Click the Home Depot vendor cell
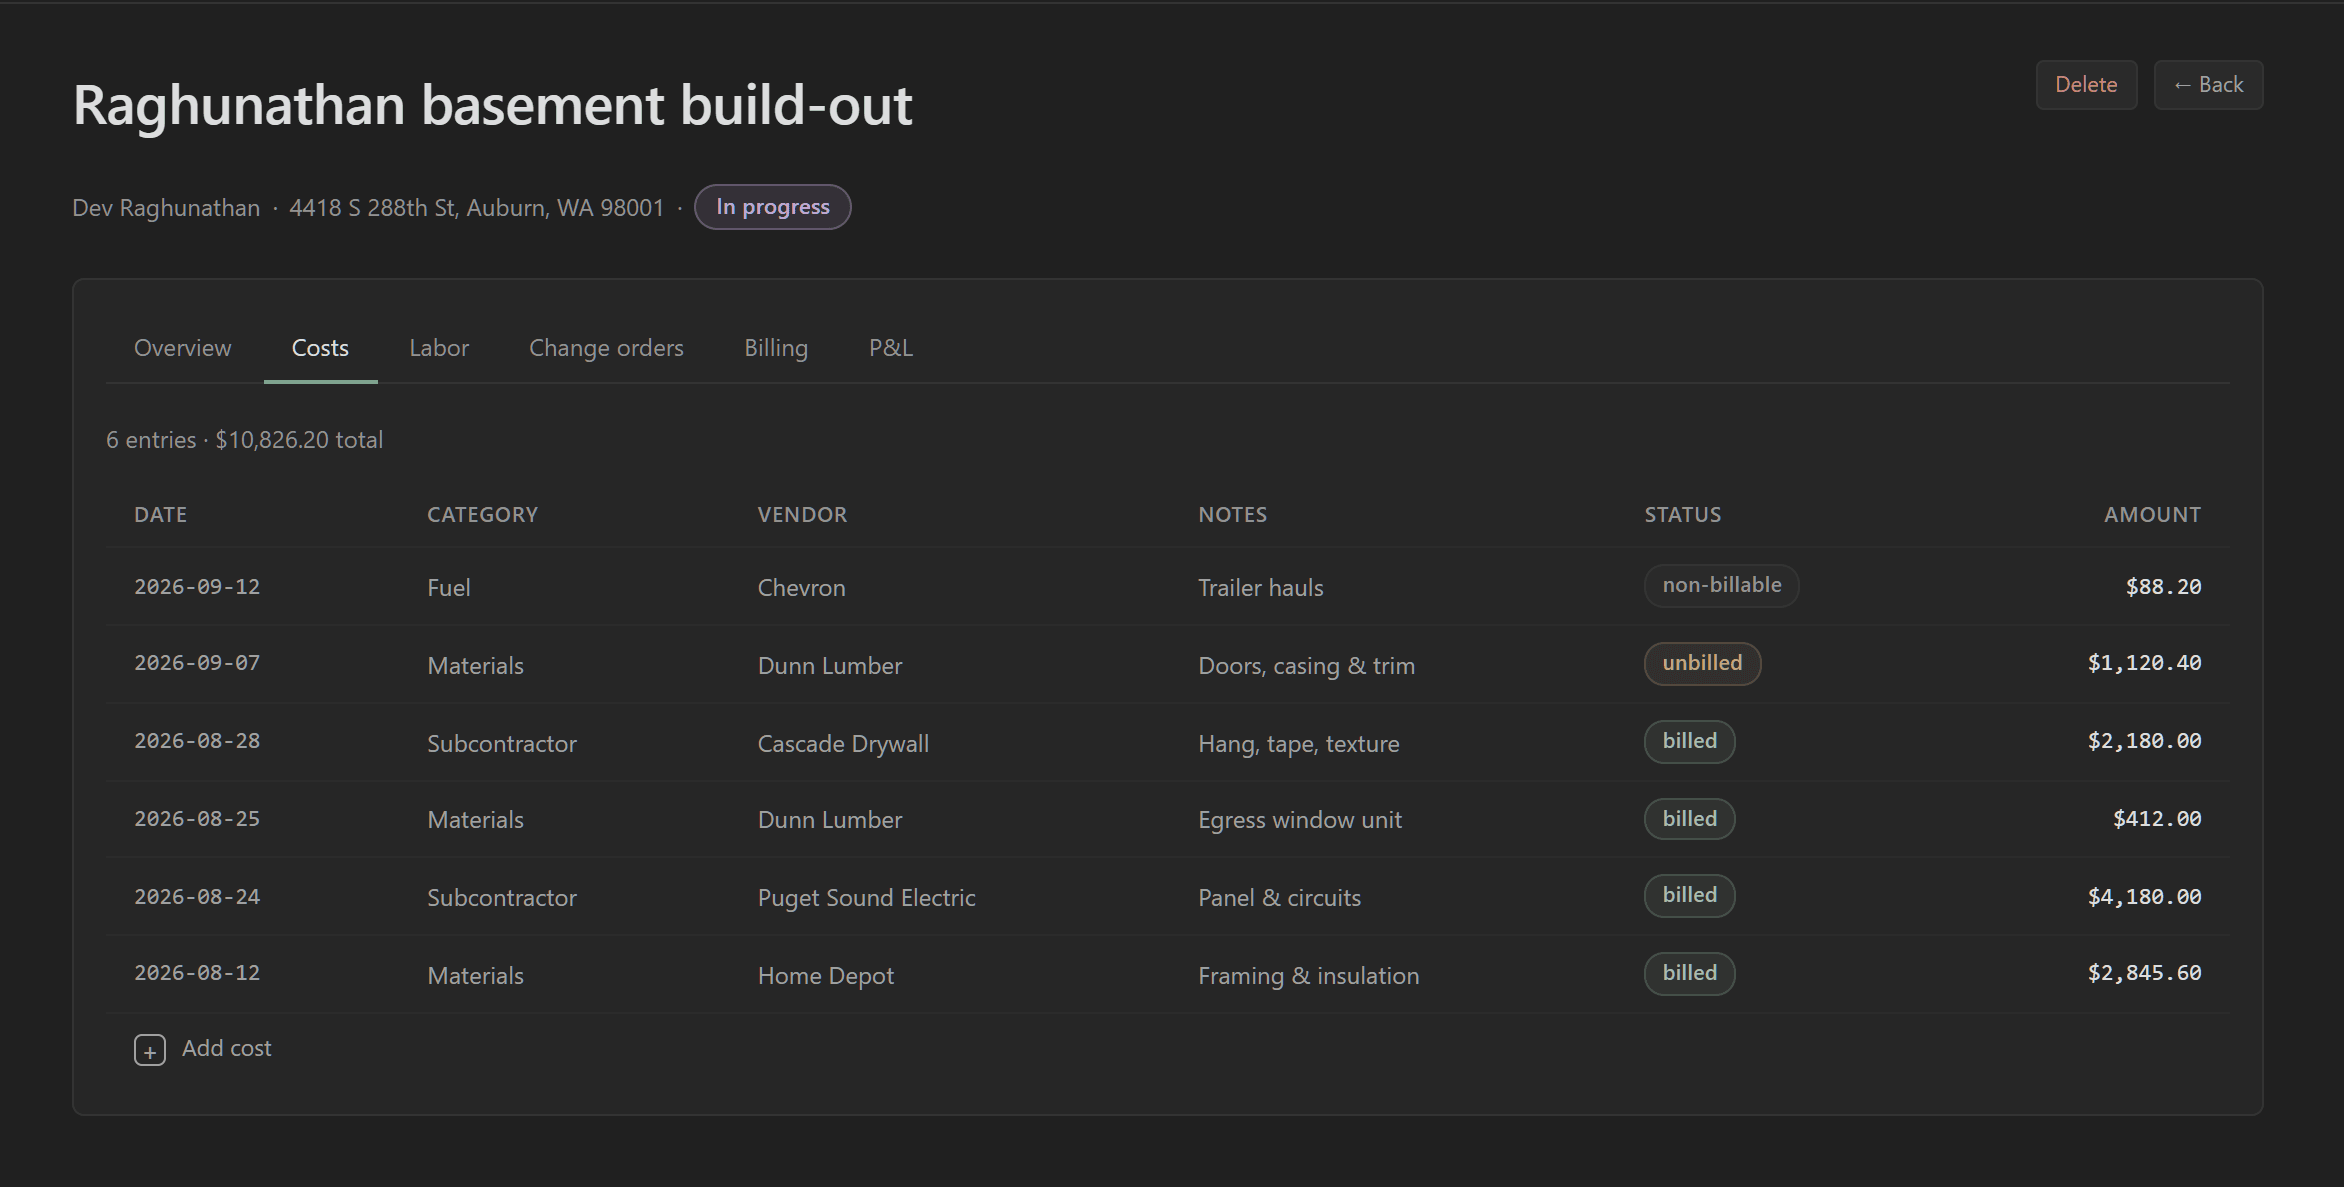 (825, 976)
